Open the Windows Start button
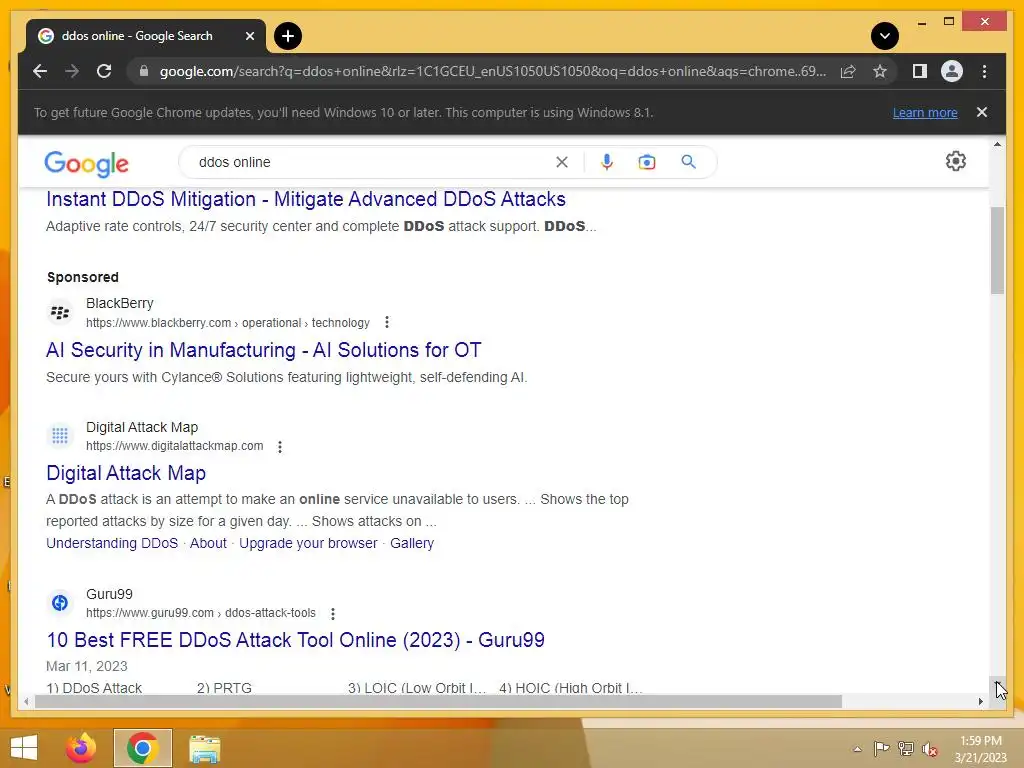Viewport: 1024px width, 768px height. click(24, 748)
